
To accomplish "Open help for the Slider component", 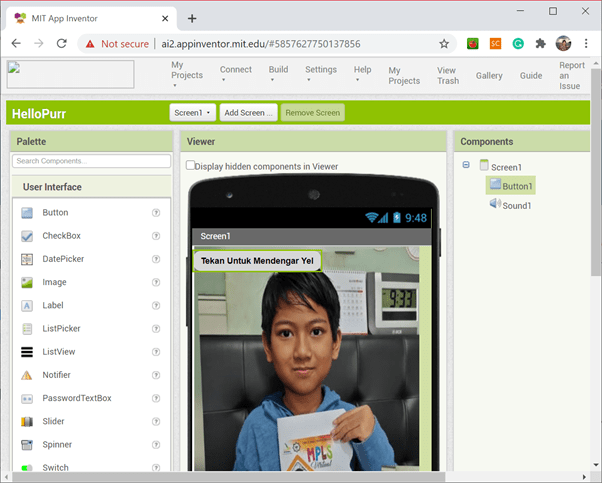I will tap(156, 422).
